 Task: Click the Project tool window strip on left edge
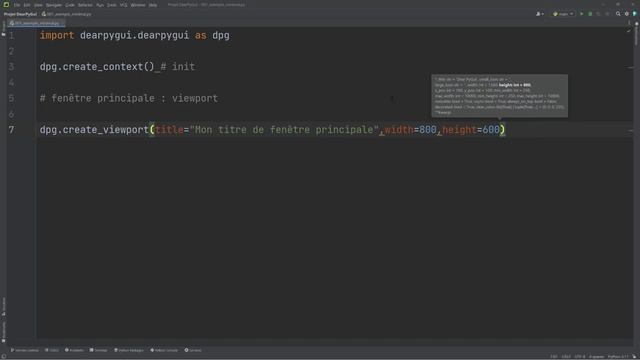3,29
